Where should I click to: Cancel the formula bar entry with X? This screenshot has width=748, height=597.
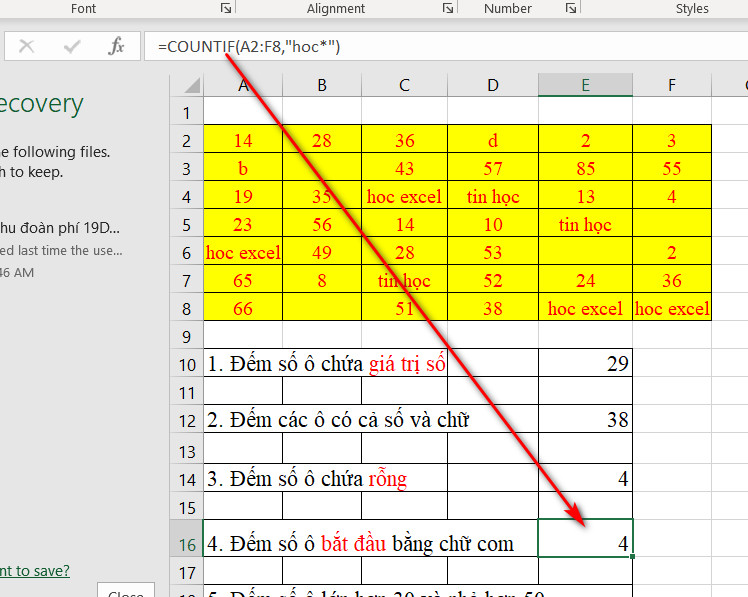(26, 46)
